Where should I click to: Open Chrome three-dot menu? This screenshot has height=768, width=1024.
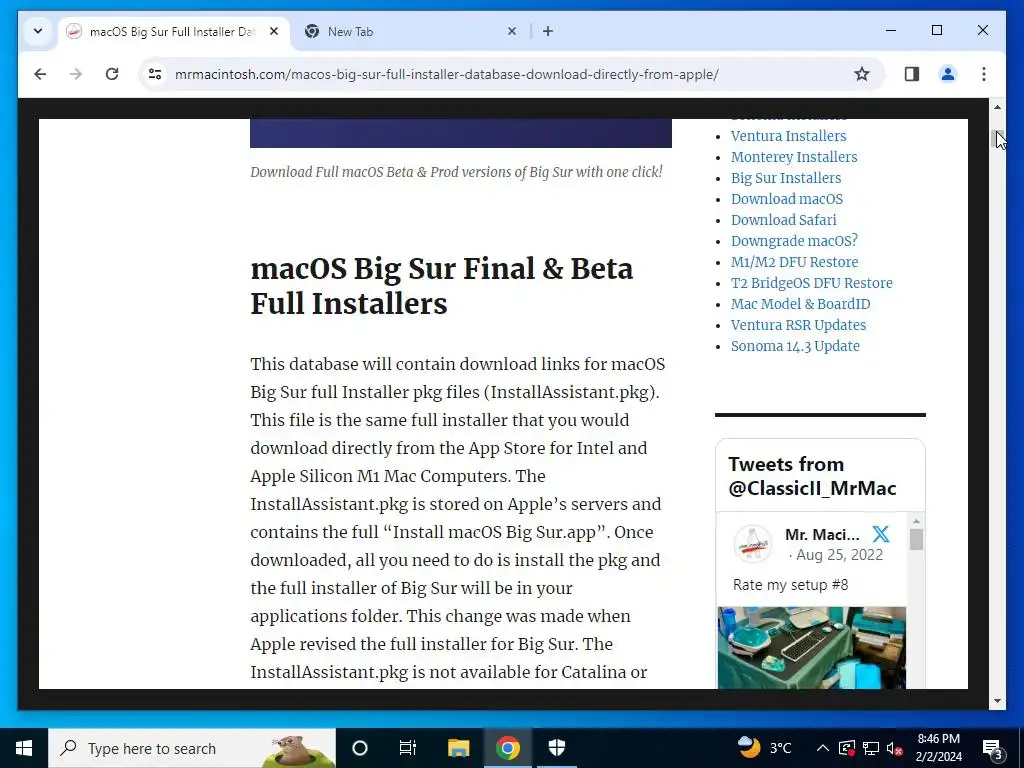click(984, 74)
